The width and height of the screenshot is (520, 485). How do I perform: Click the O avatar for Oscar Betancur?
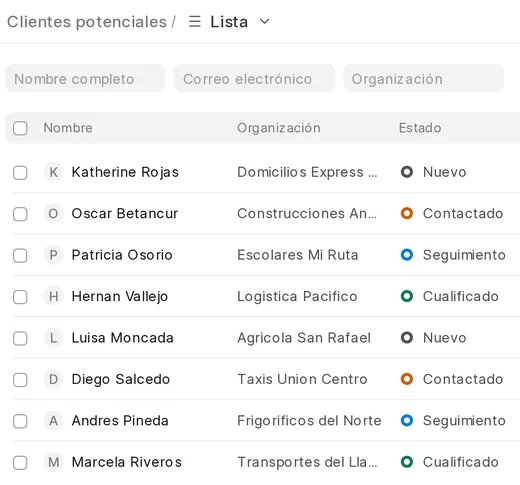click(53, 214)
